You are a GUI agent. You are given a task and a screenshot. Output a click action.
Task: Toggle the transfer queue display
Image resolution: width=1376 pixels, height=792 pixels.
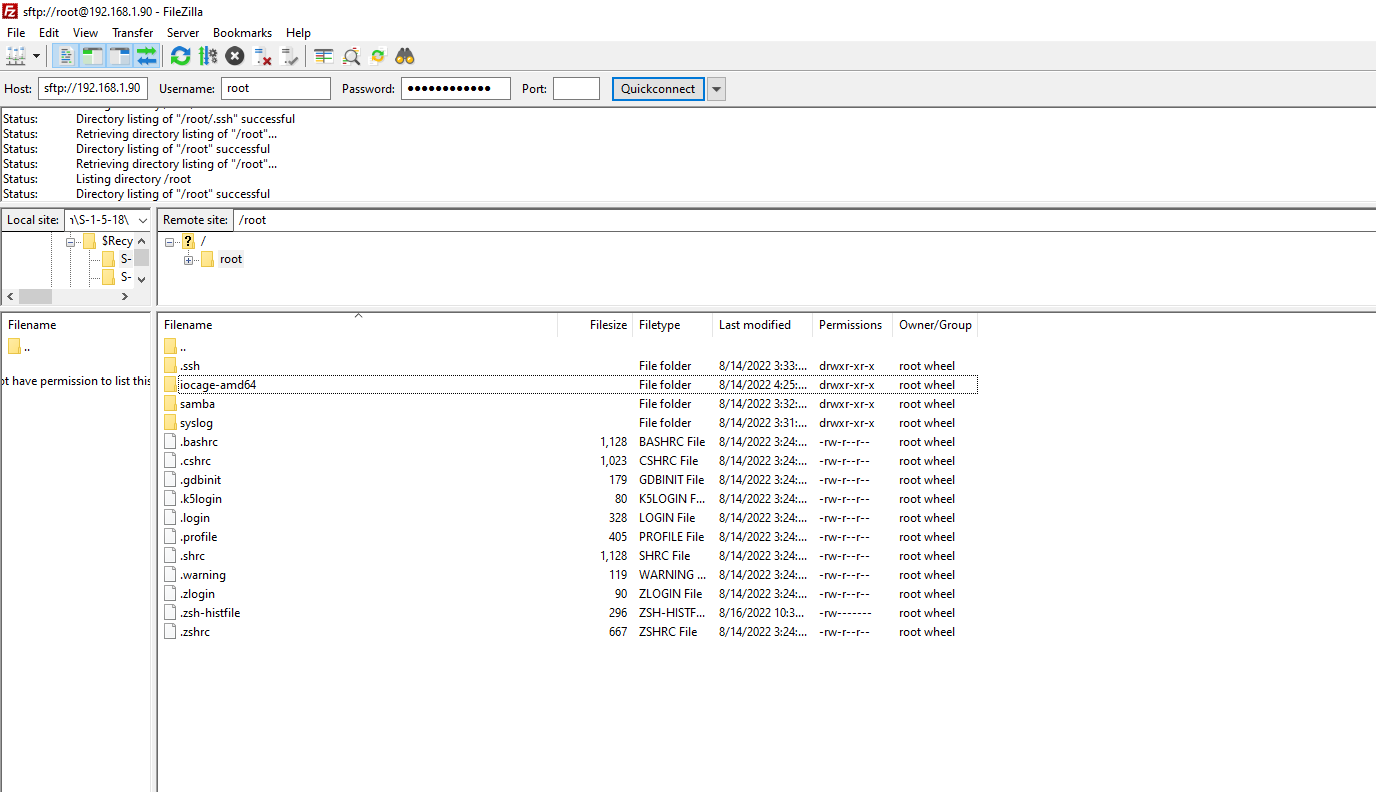tap(146, 56)
